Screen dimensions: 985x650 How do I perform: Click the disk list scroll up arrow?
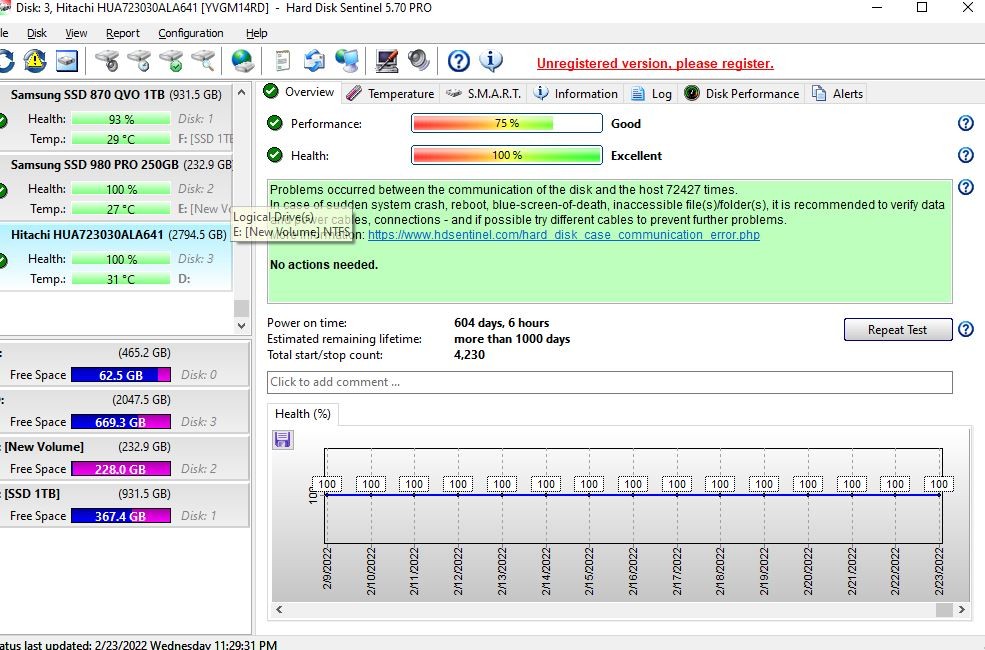pyautogui.click(x=241, y=92)
